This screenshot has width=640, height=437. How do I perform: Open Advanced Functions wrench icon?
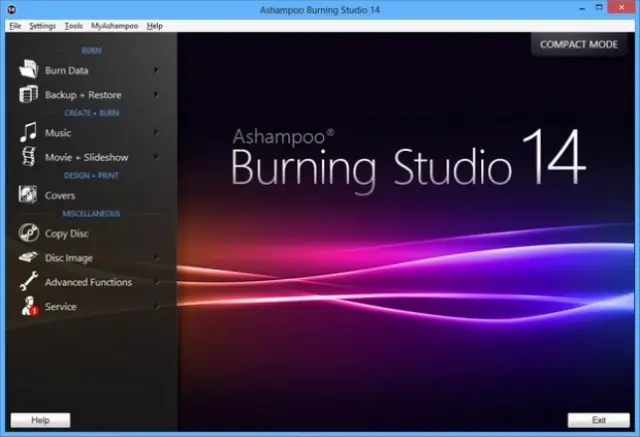point(27,282)
